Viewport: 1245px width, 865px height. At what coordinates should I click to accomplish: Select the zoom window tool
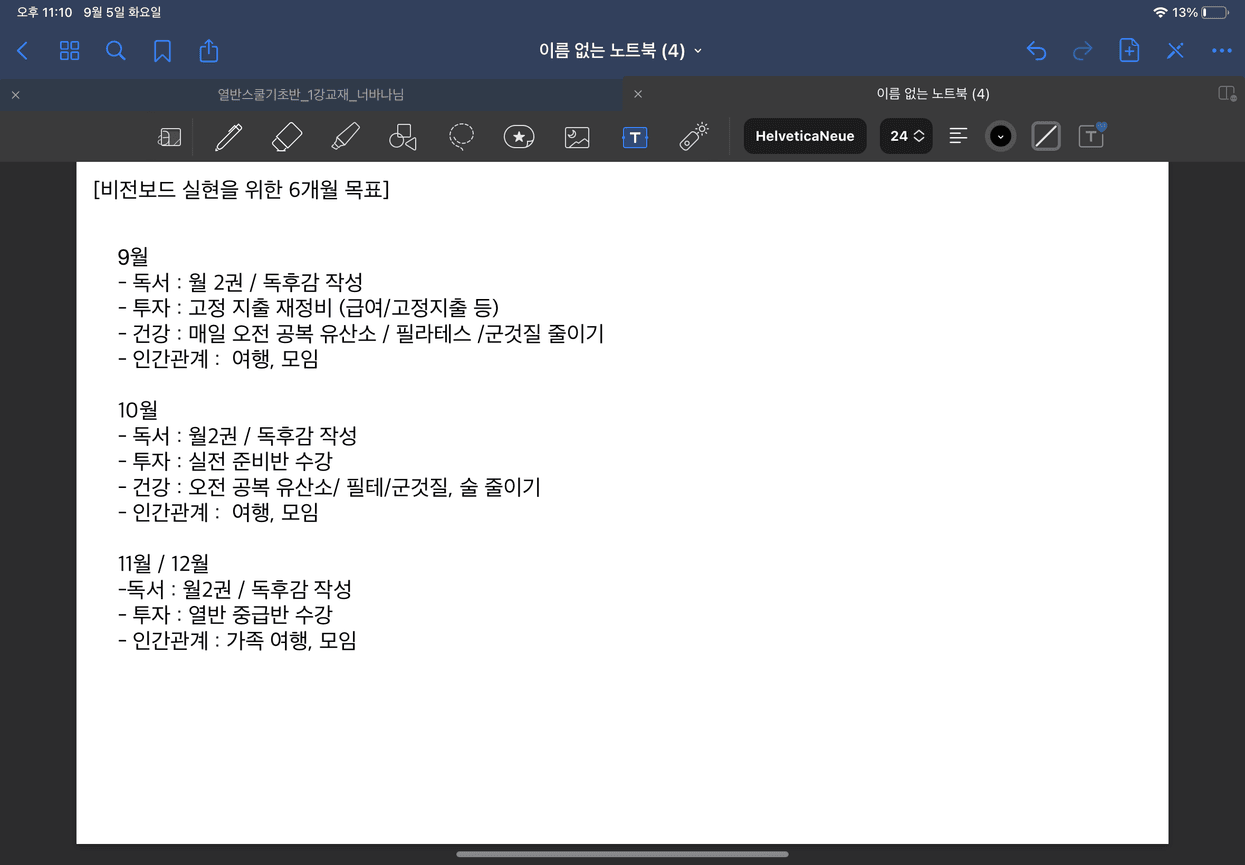tap(170, 137)
